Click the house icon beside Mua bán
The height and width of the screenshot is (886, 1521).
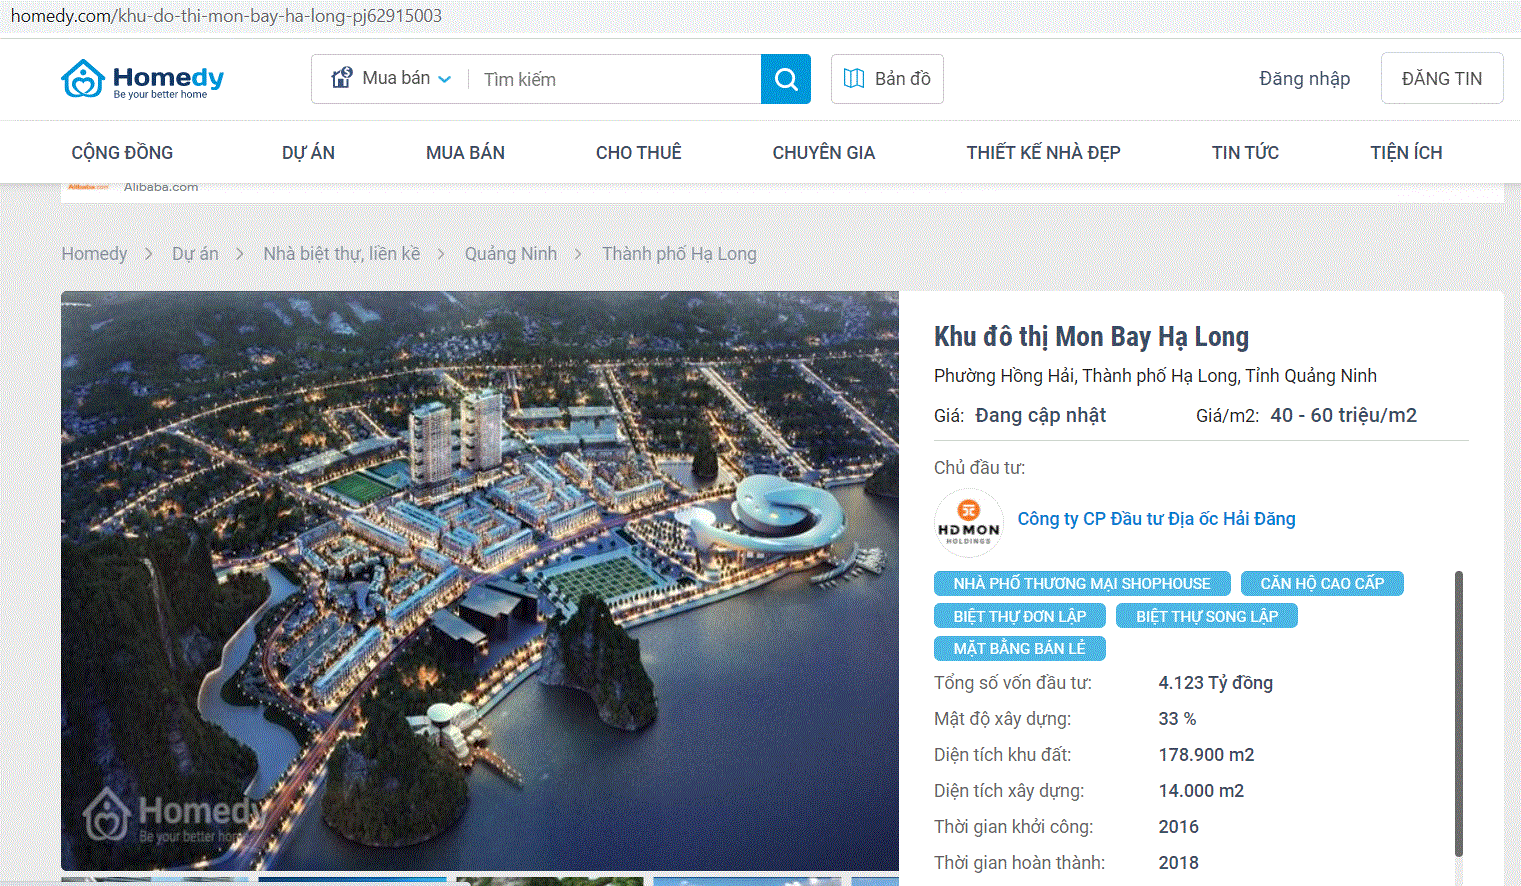tap(342, 78)
